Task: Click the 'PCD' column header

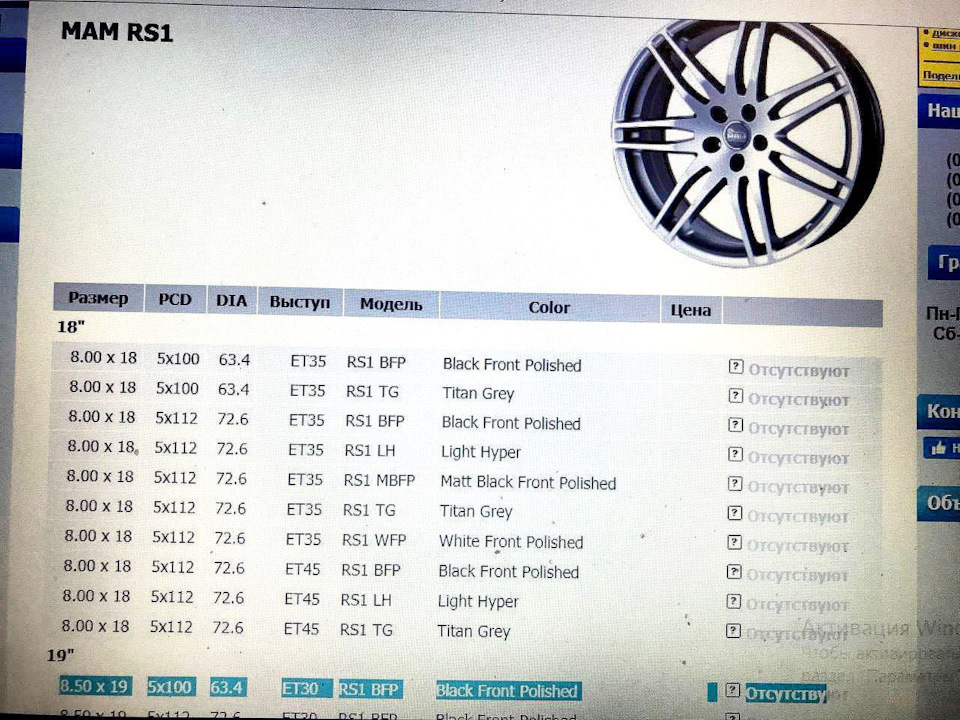Action: click(175, 299)
